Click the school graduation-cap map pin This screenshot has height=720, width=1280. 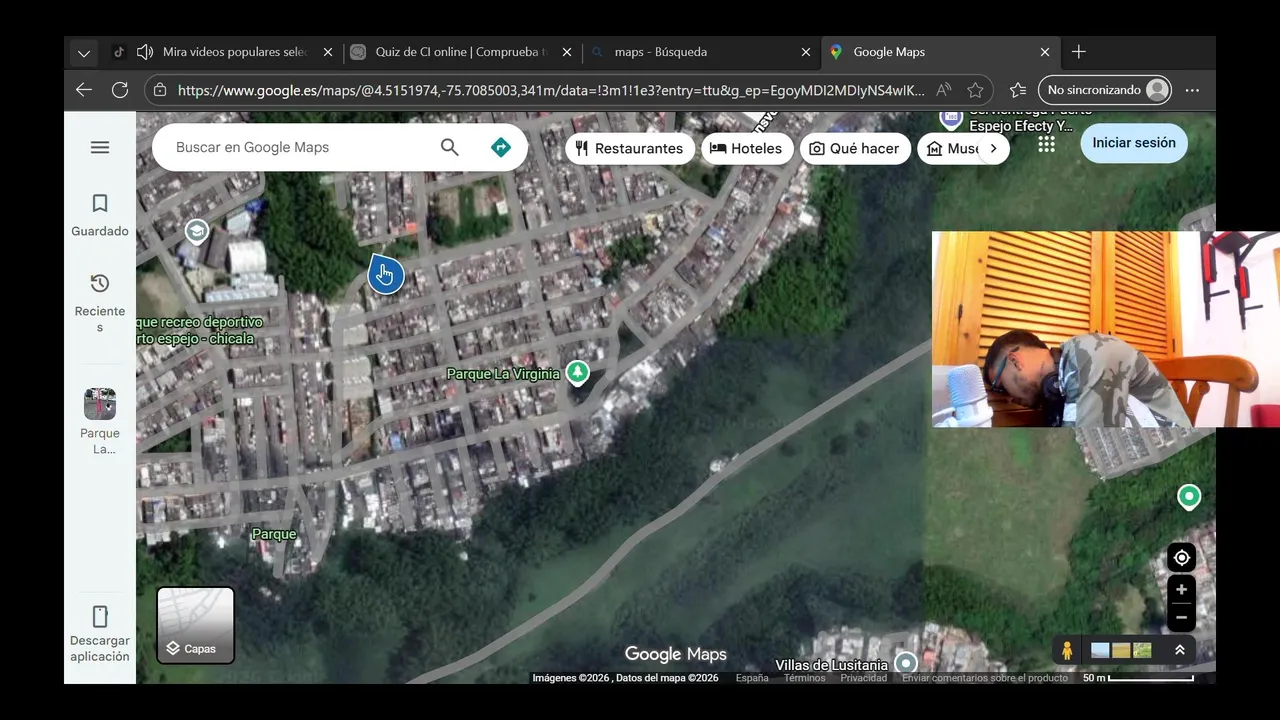point(197,231)
